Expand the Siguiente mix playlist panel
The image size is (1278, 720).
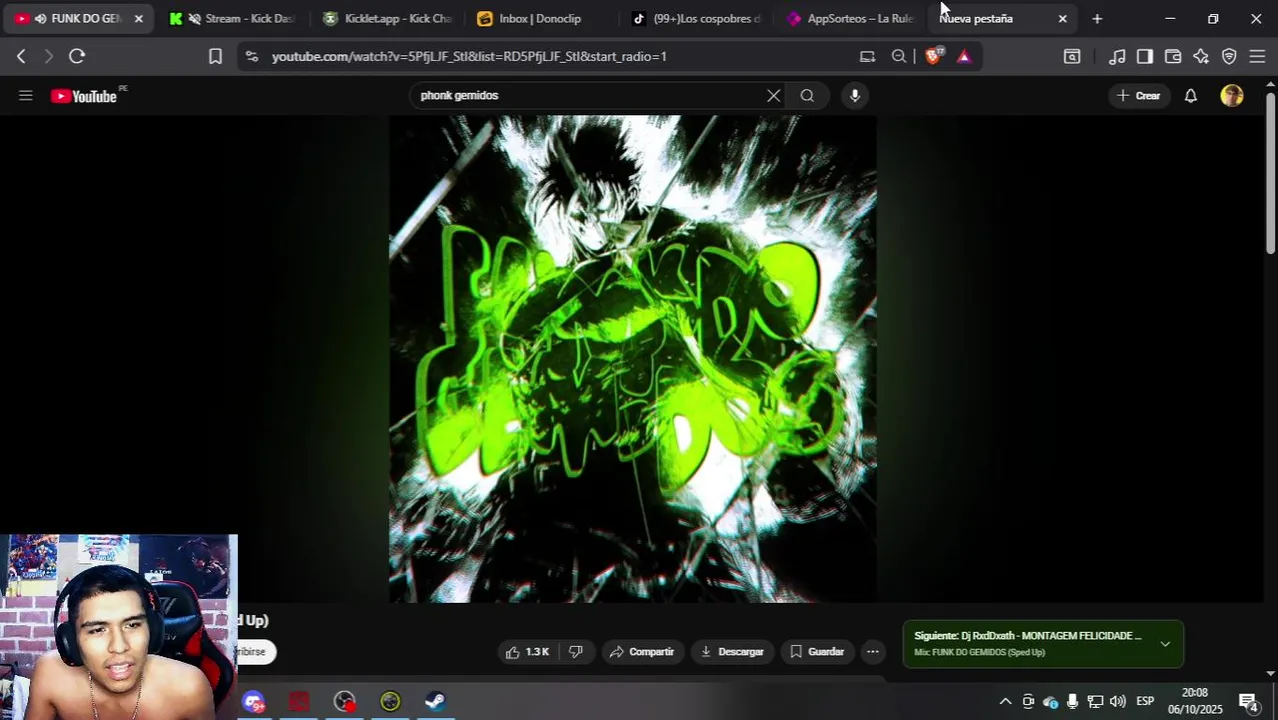point(1165,644)
